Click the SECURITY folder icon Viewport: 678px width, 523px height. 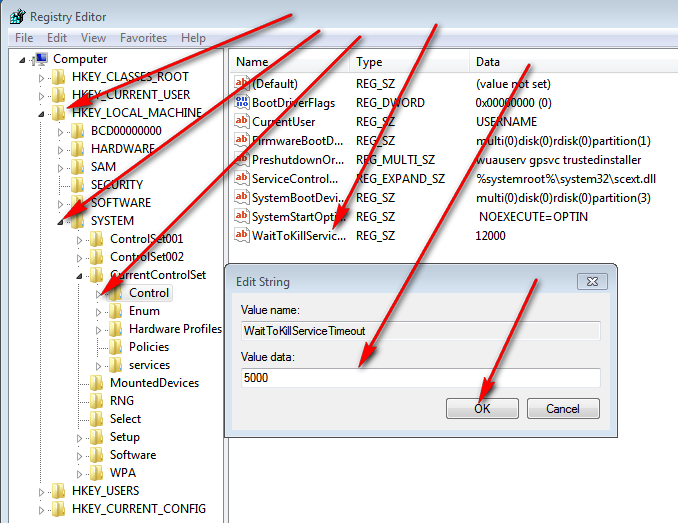[77, 185]
